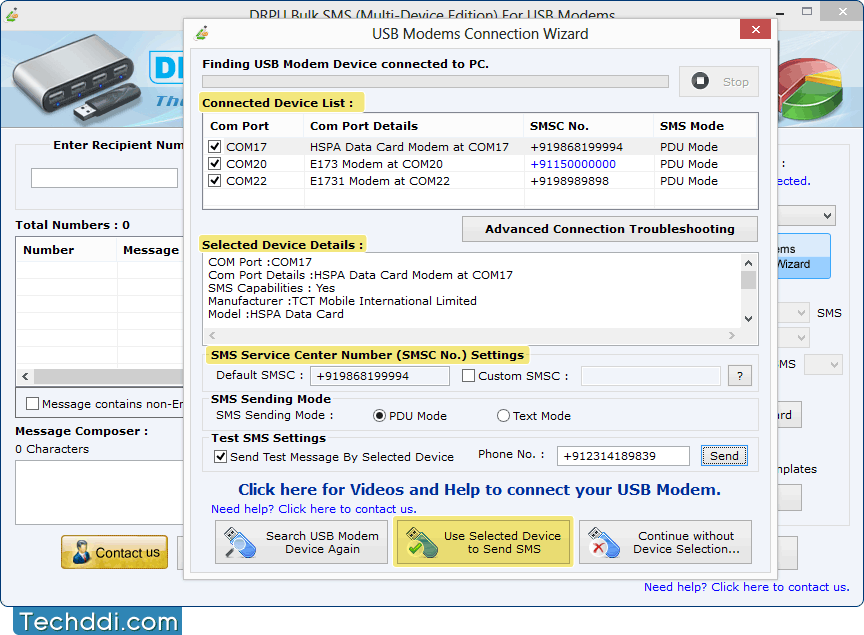This screenshot has height=635, width=864.
Task: Click the green check USB device icon
Action: coord(422,542)
